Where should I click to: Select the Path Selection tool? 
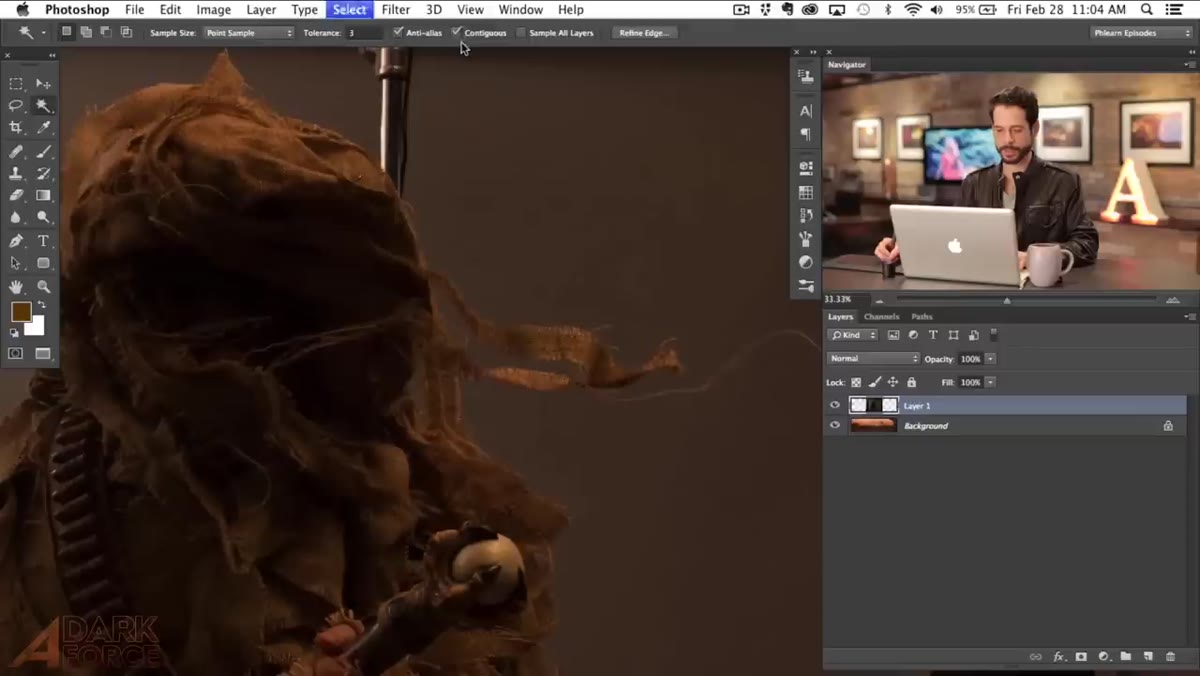(16, 263)
